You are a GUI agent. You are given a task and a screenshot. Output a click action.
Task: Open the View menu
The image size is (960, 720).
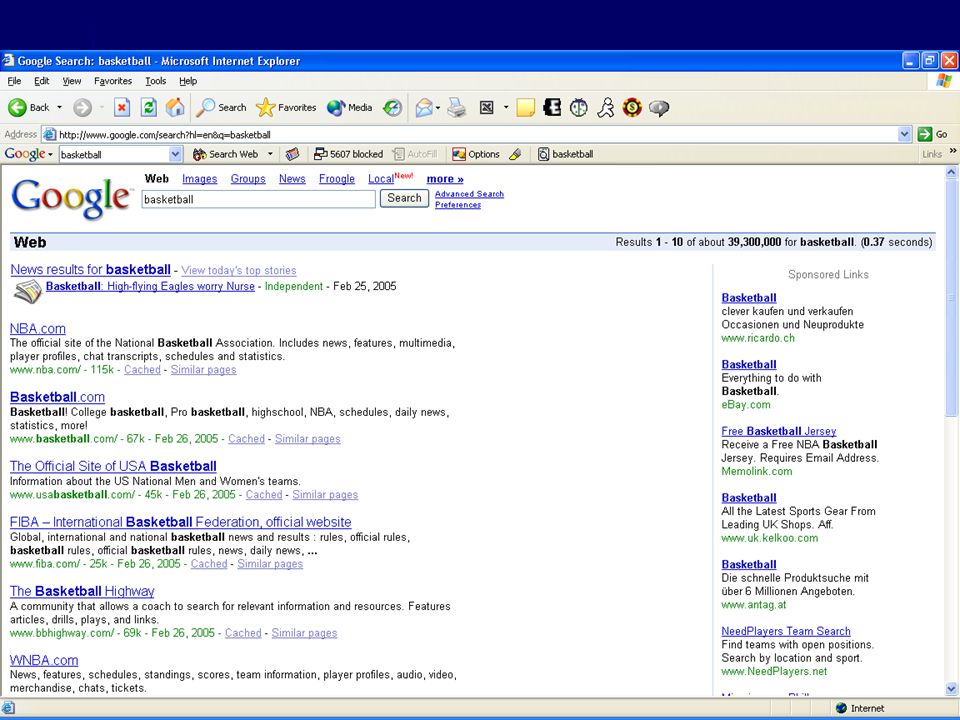pyautogui.click(x=72, y=81)
